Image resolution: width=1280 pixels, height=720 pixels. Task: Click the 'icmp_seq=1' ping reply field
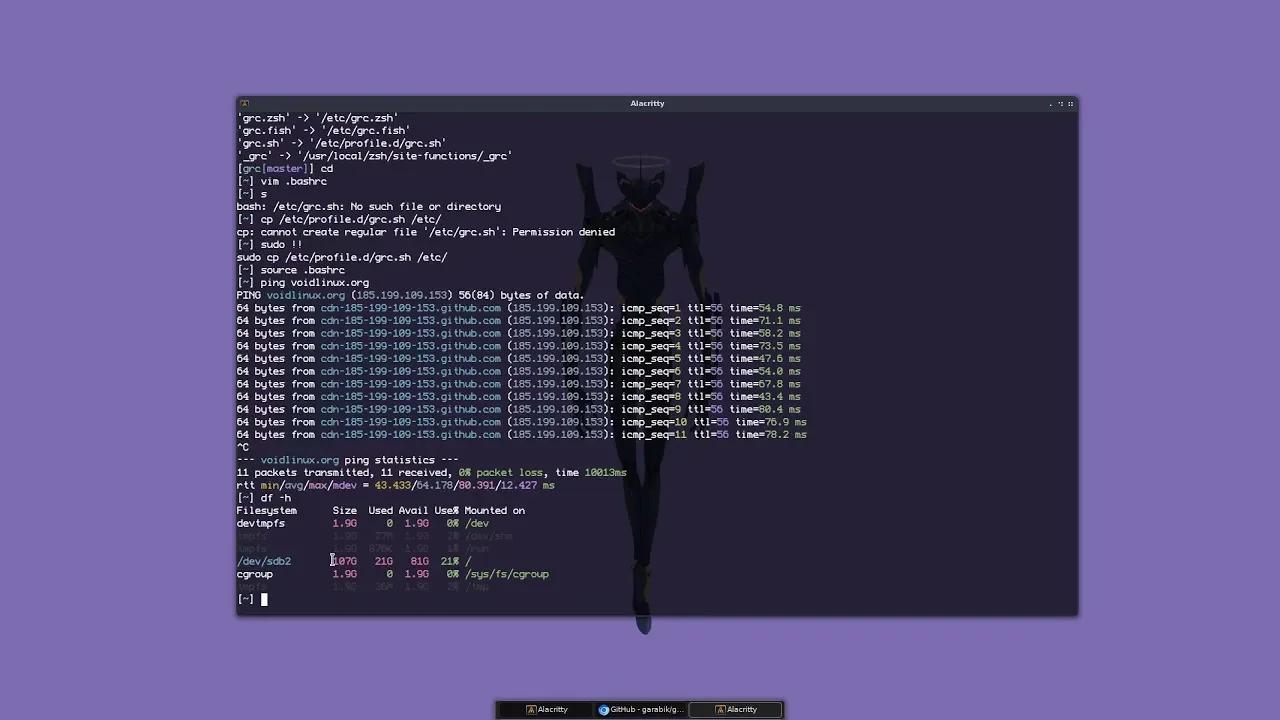[x=651, y=308]
